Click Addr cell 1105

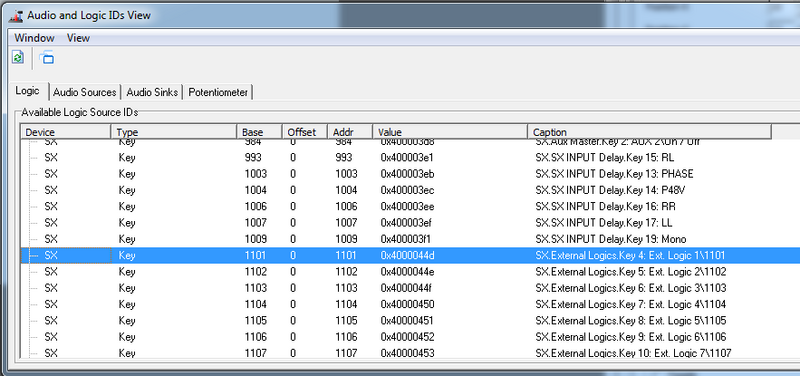346,321
